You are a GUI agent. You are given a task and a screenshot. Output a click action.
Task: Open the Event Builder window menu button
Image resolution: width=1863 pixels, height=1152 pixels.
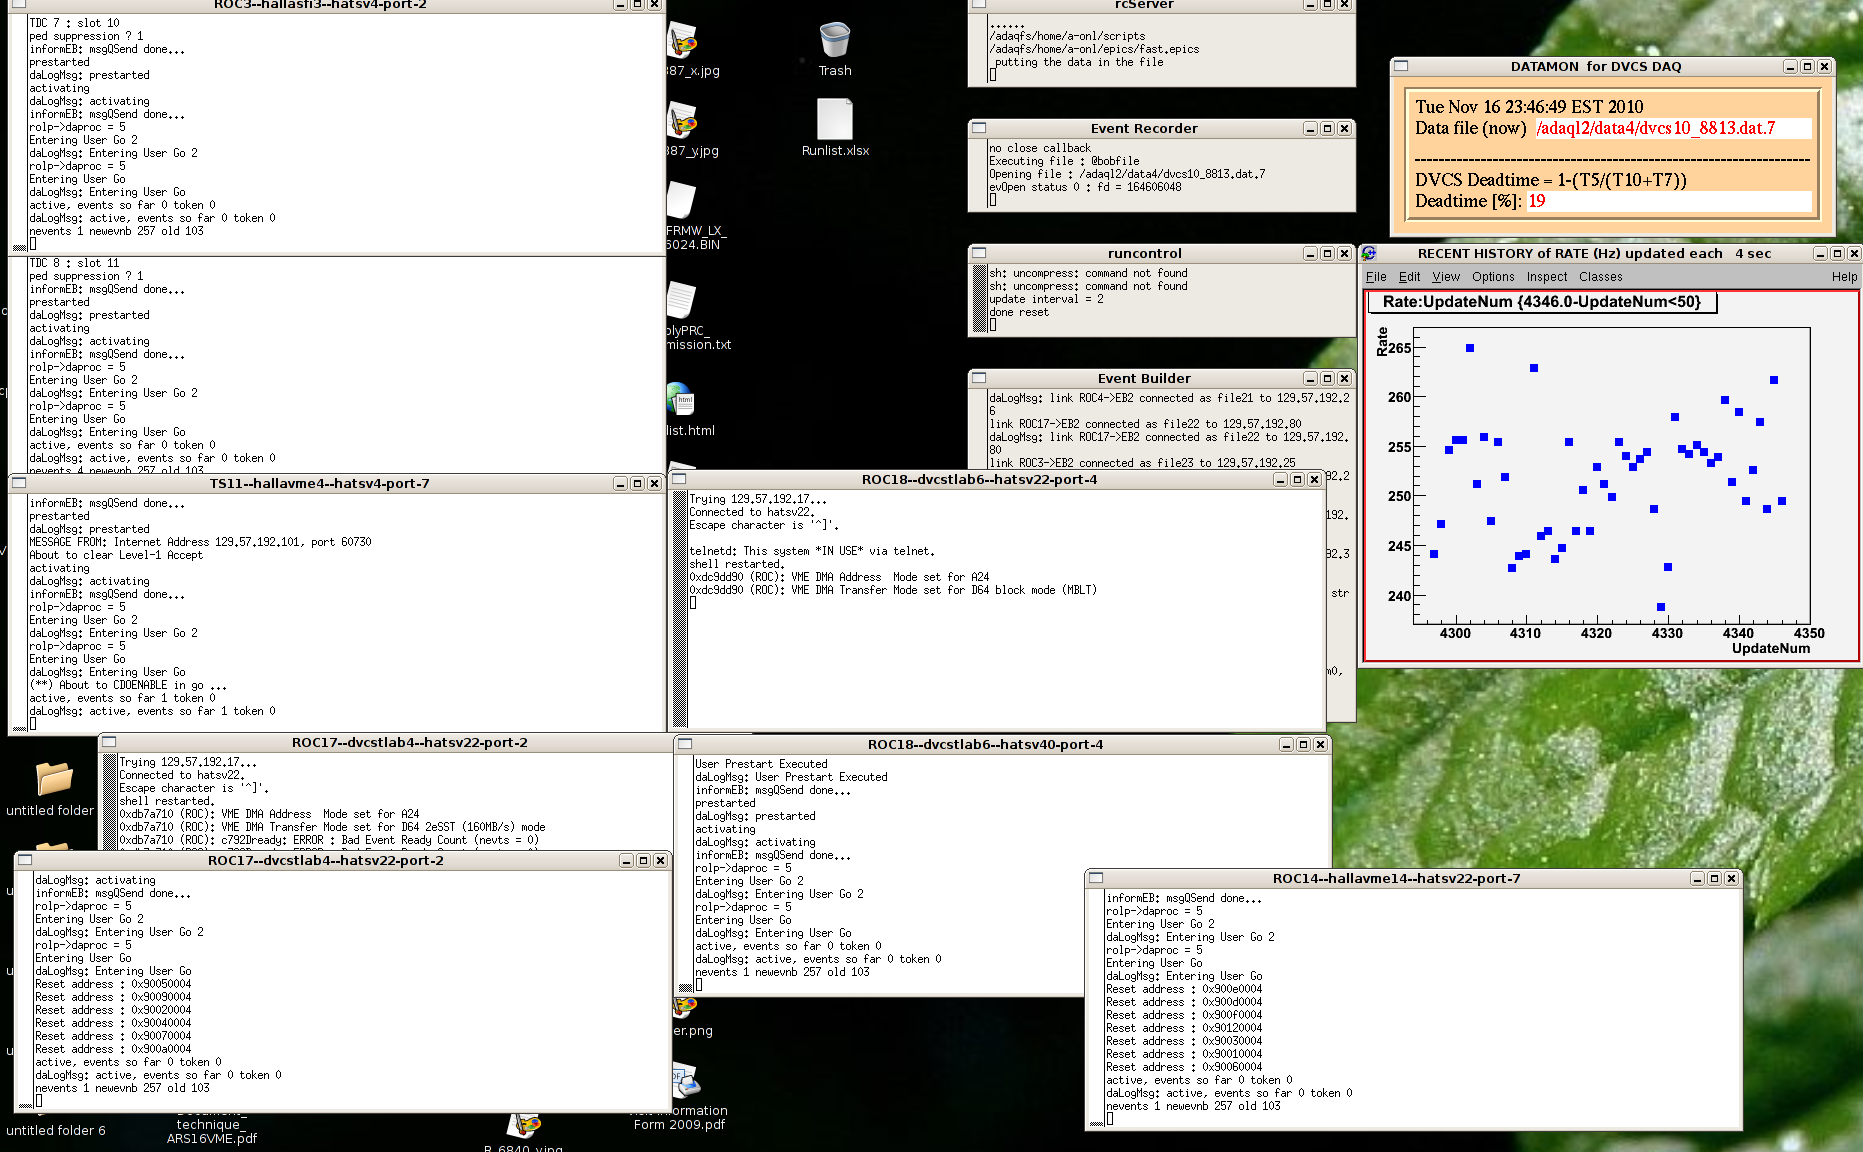[979, 378]
